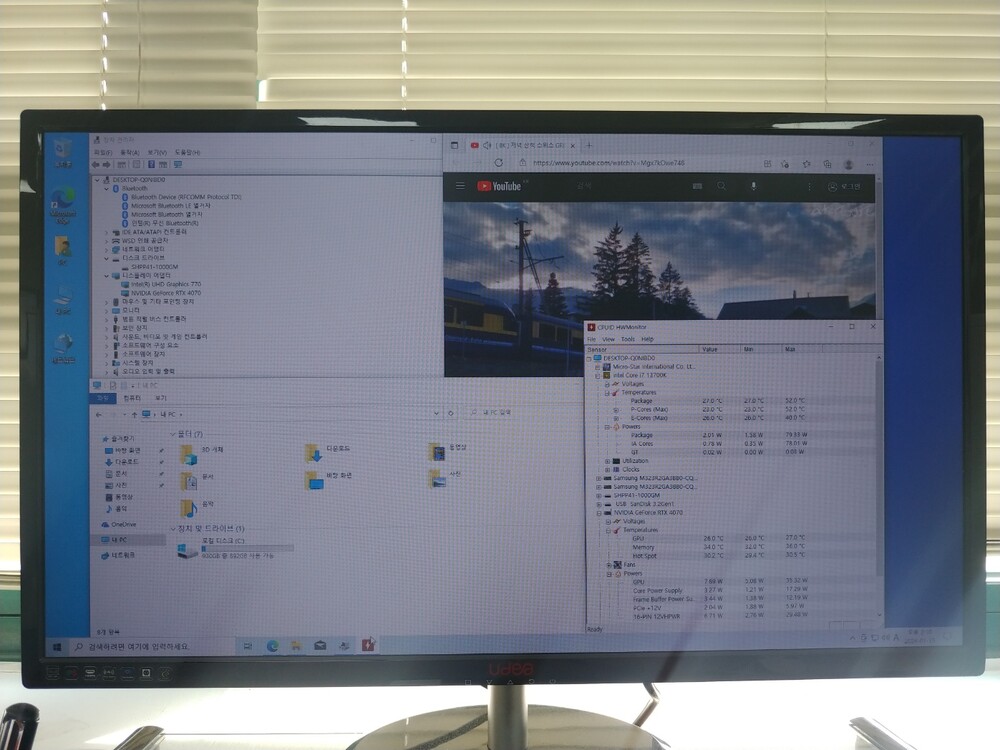Click the Windows taskbar search box
Image resolution: width=1000 pixels, height=750 pixels.
[x=140, y=647]
